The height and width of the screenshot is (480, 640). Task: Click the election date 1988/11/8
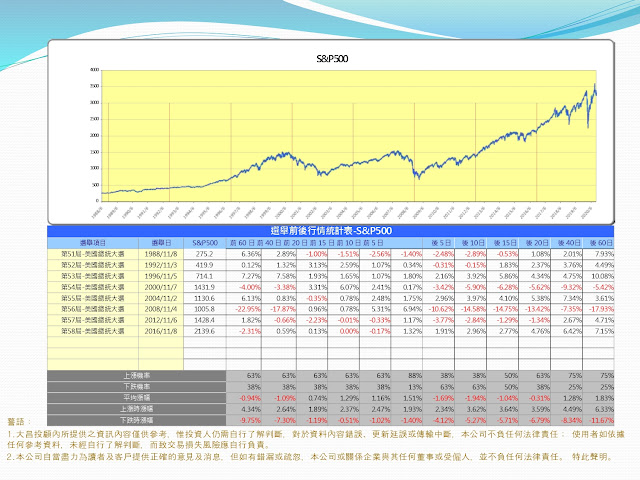point(161,254)
